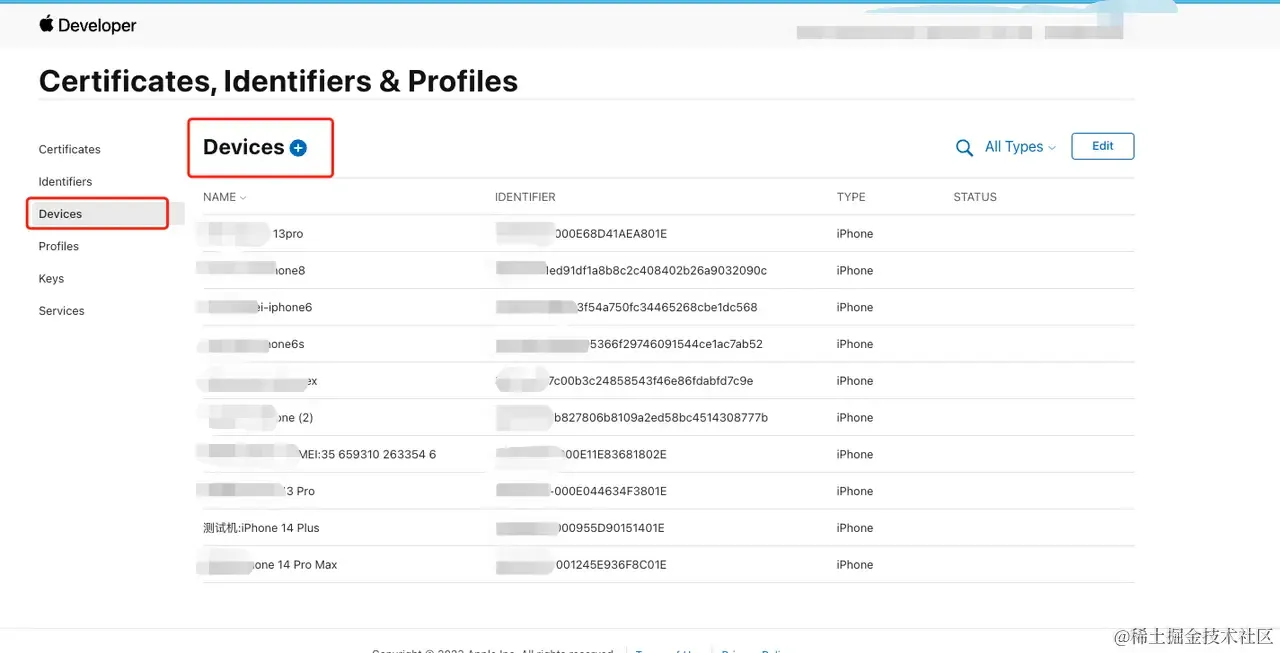Click the Edit button
This screenshot has height=653, width=1280.
pos(1103,146)
